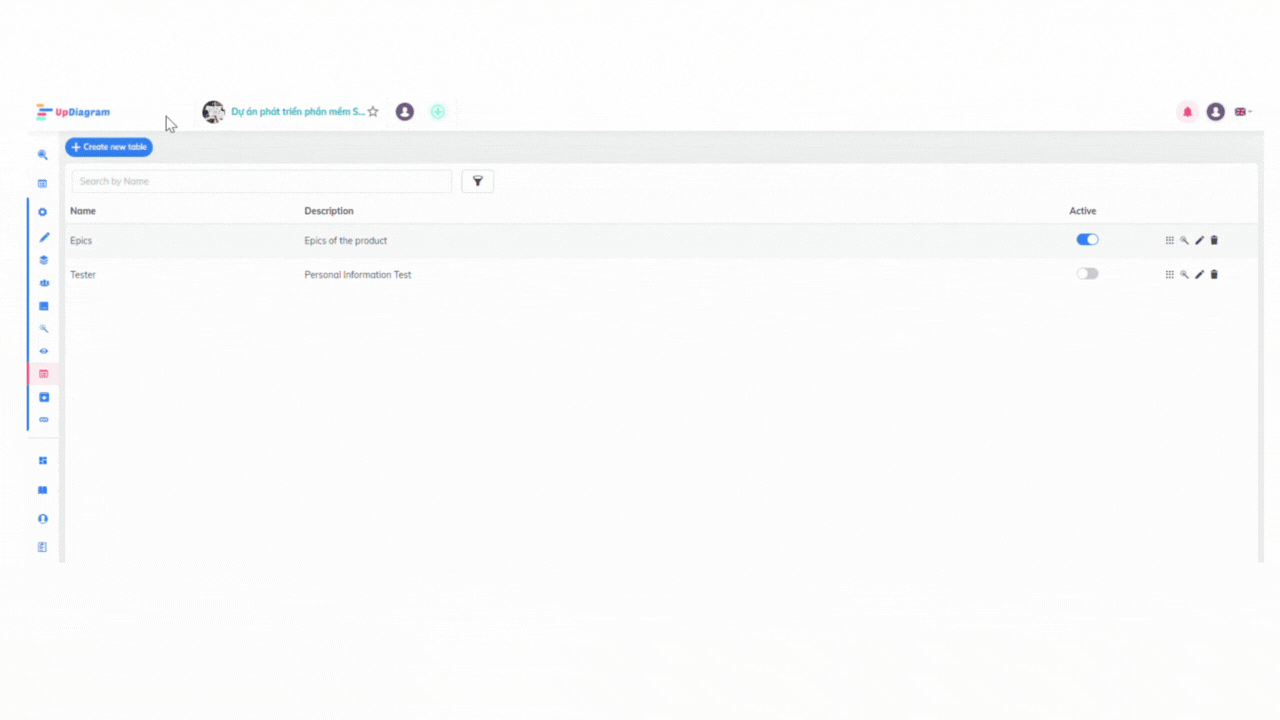Disable the Active toggle for Epics
This screenshot has width=1280, height=720.
click(x=1087, y=240)
